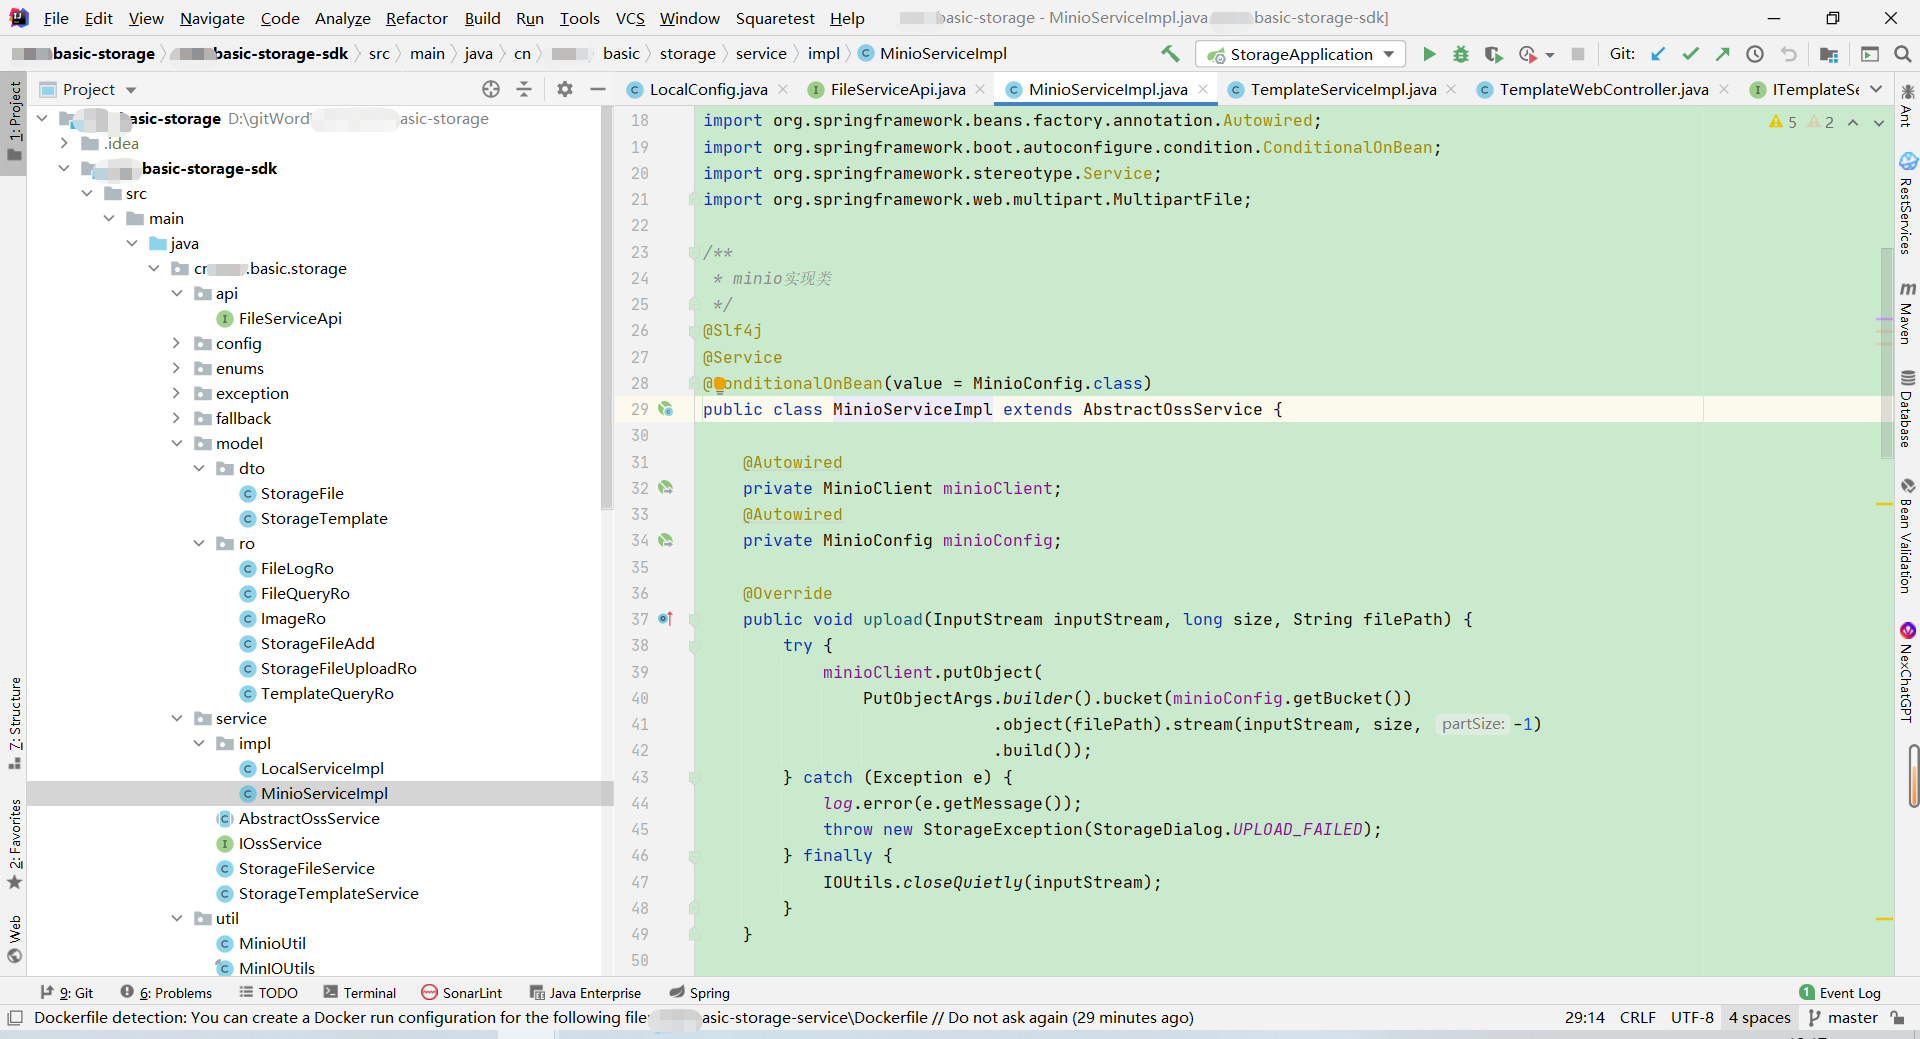Expand the exception package
The image size is (1920, 1039).
176,393
